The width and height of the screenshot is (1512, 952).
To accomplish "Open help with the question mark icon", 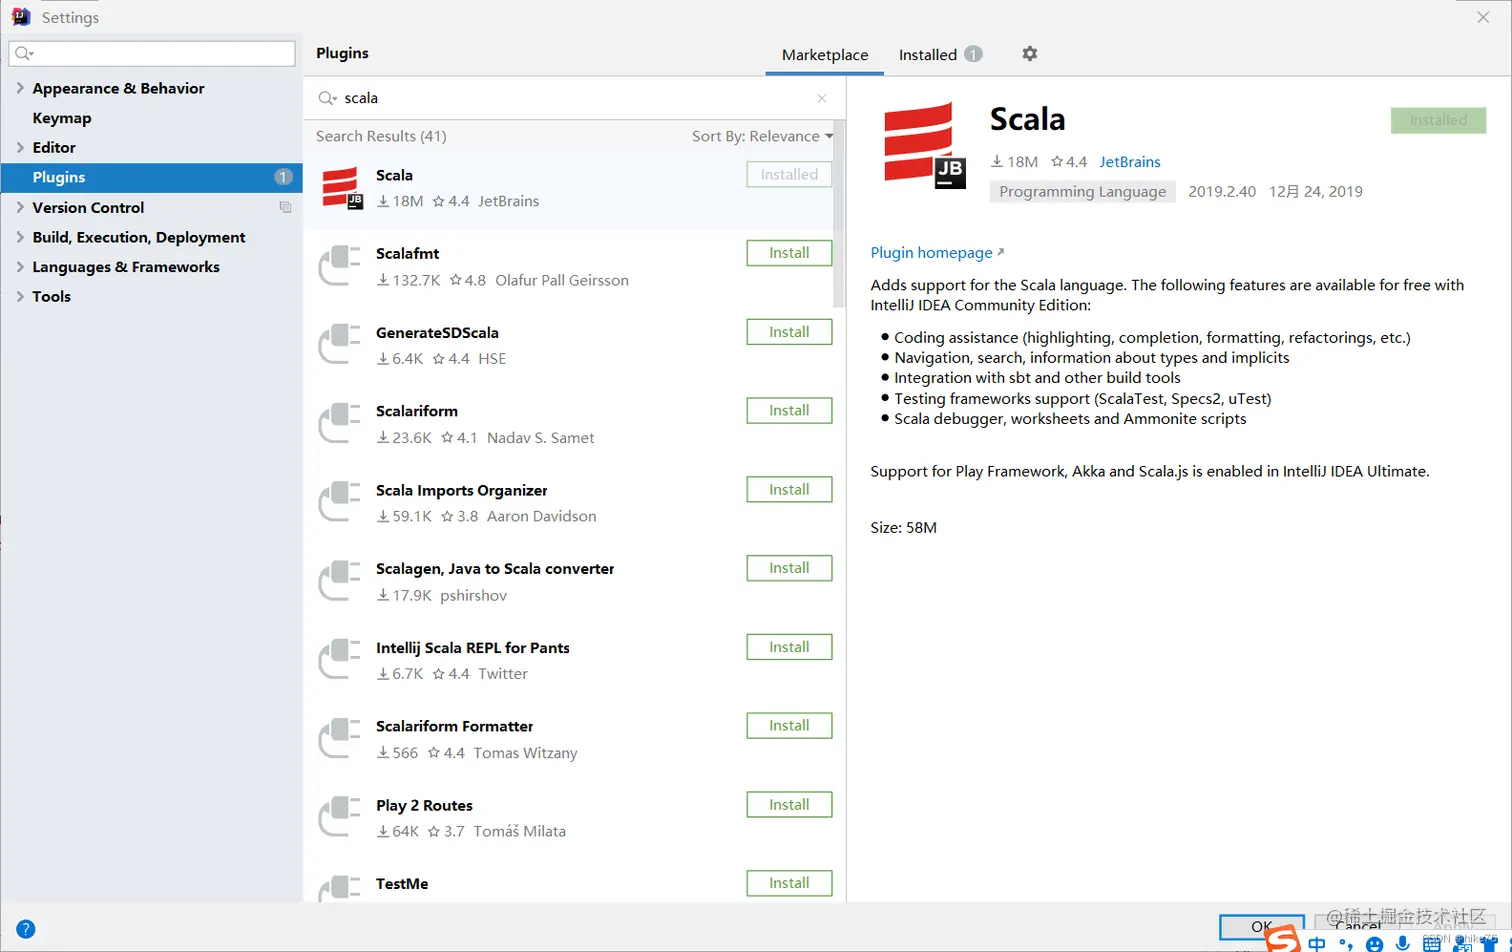I will click(x=26, y=929).
